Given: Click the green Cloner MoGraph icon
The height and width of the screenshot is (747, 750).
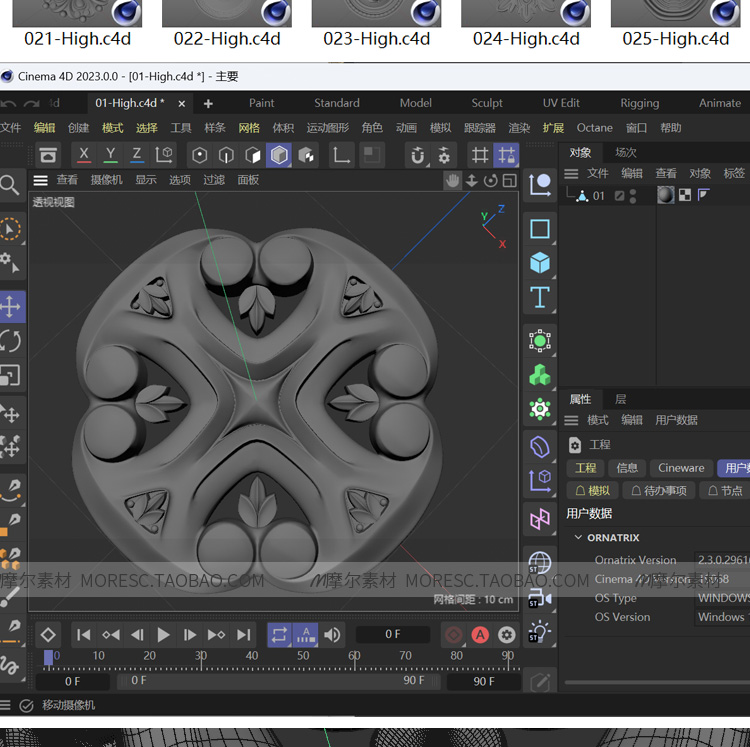Looking at the screenshot, I should coord(540,375).
